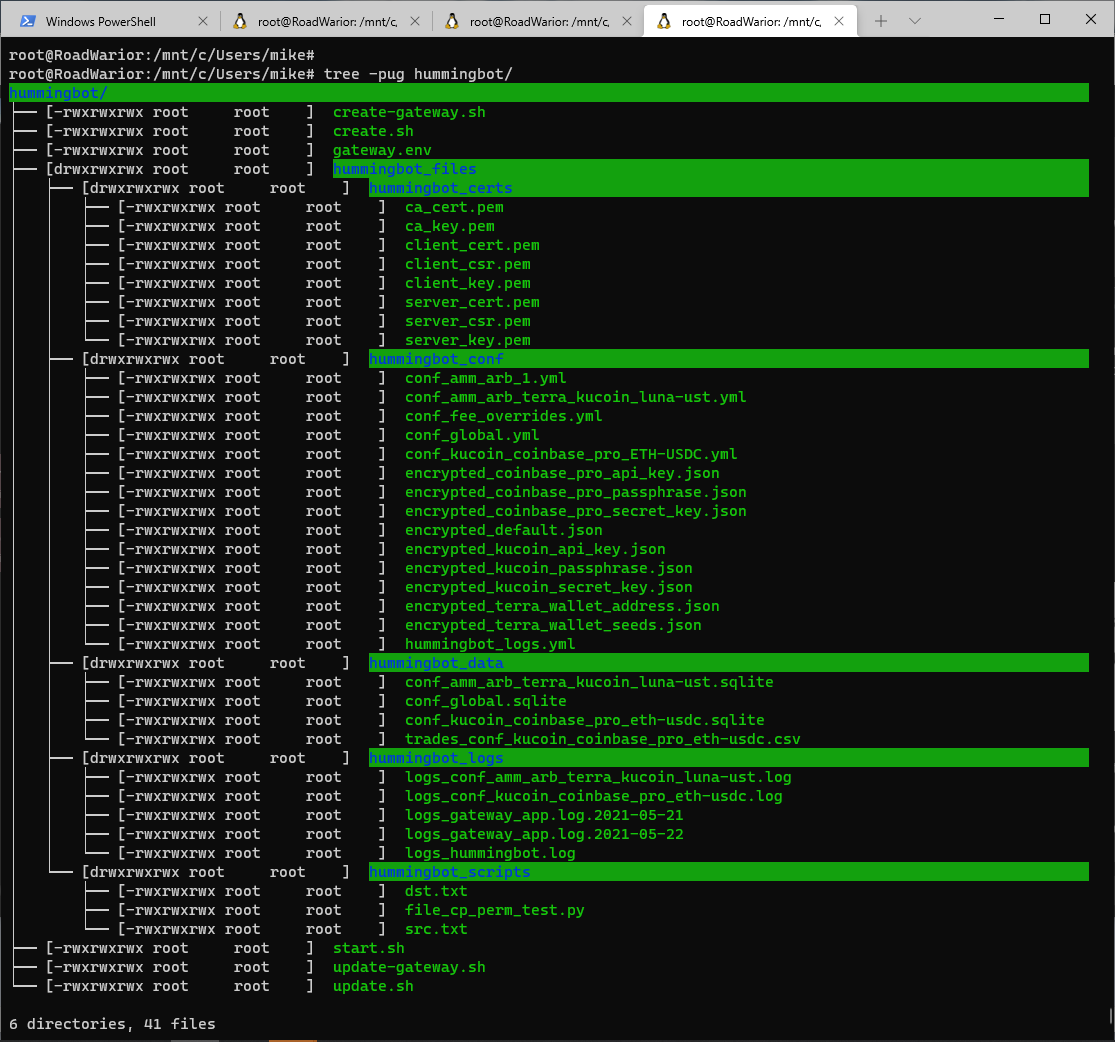Click the hummingbot_conf folder name
The height and width of the screenshot is (1042, 1115).
(x=436, y=358)
